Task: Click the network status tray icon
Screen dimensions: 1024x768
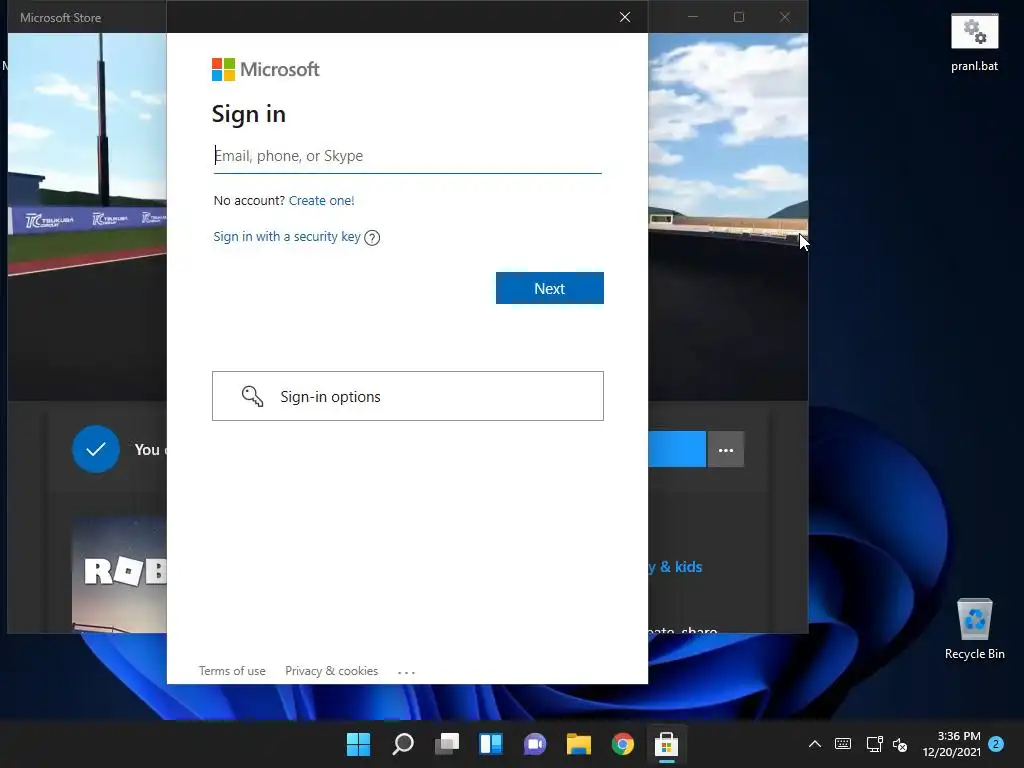Action: (874, 744)
